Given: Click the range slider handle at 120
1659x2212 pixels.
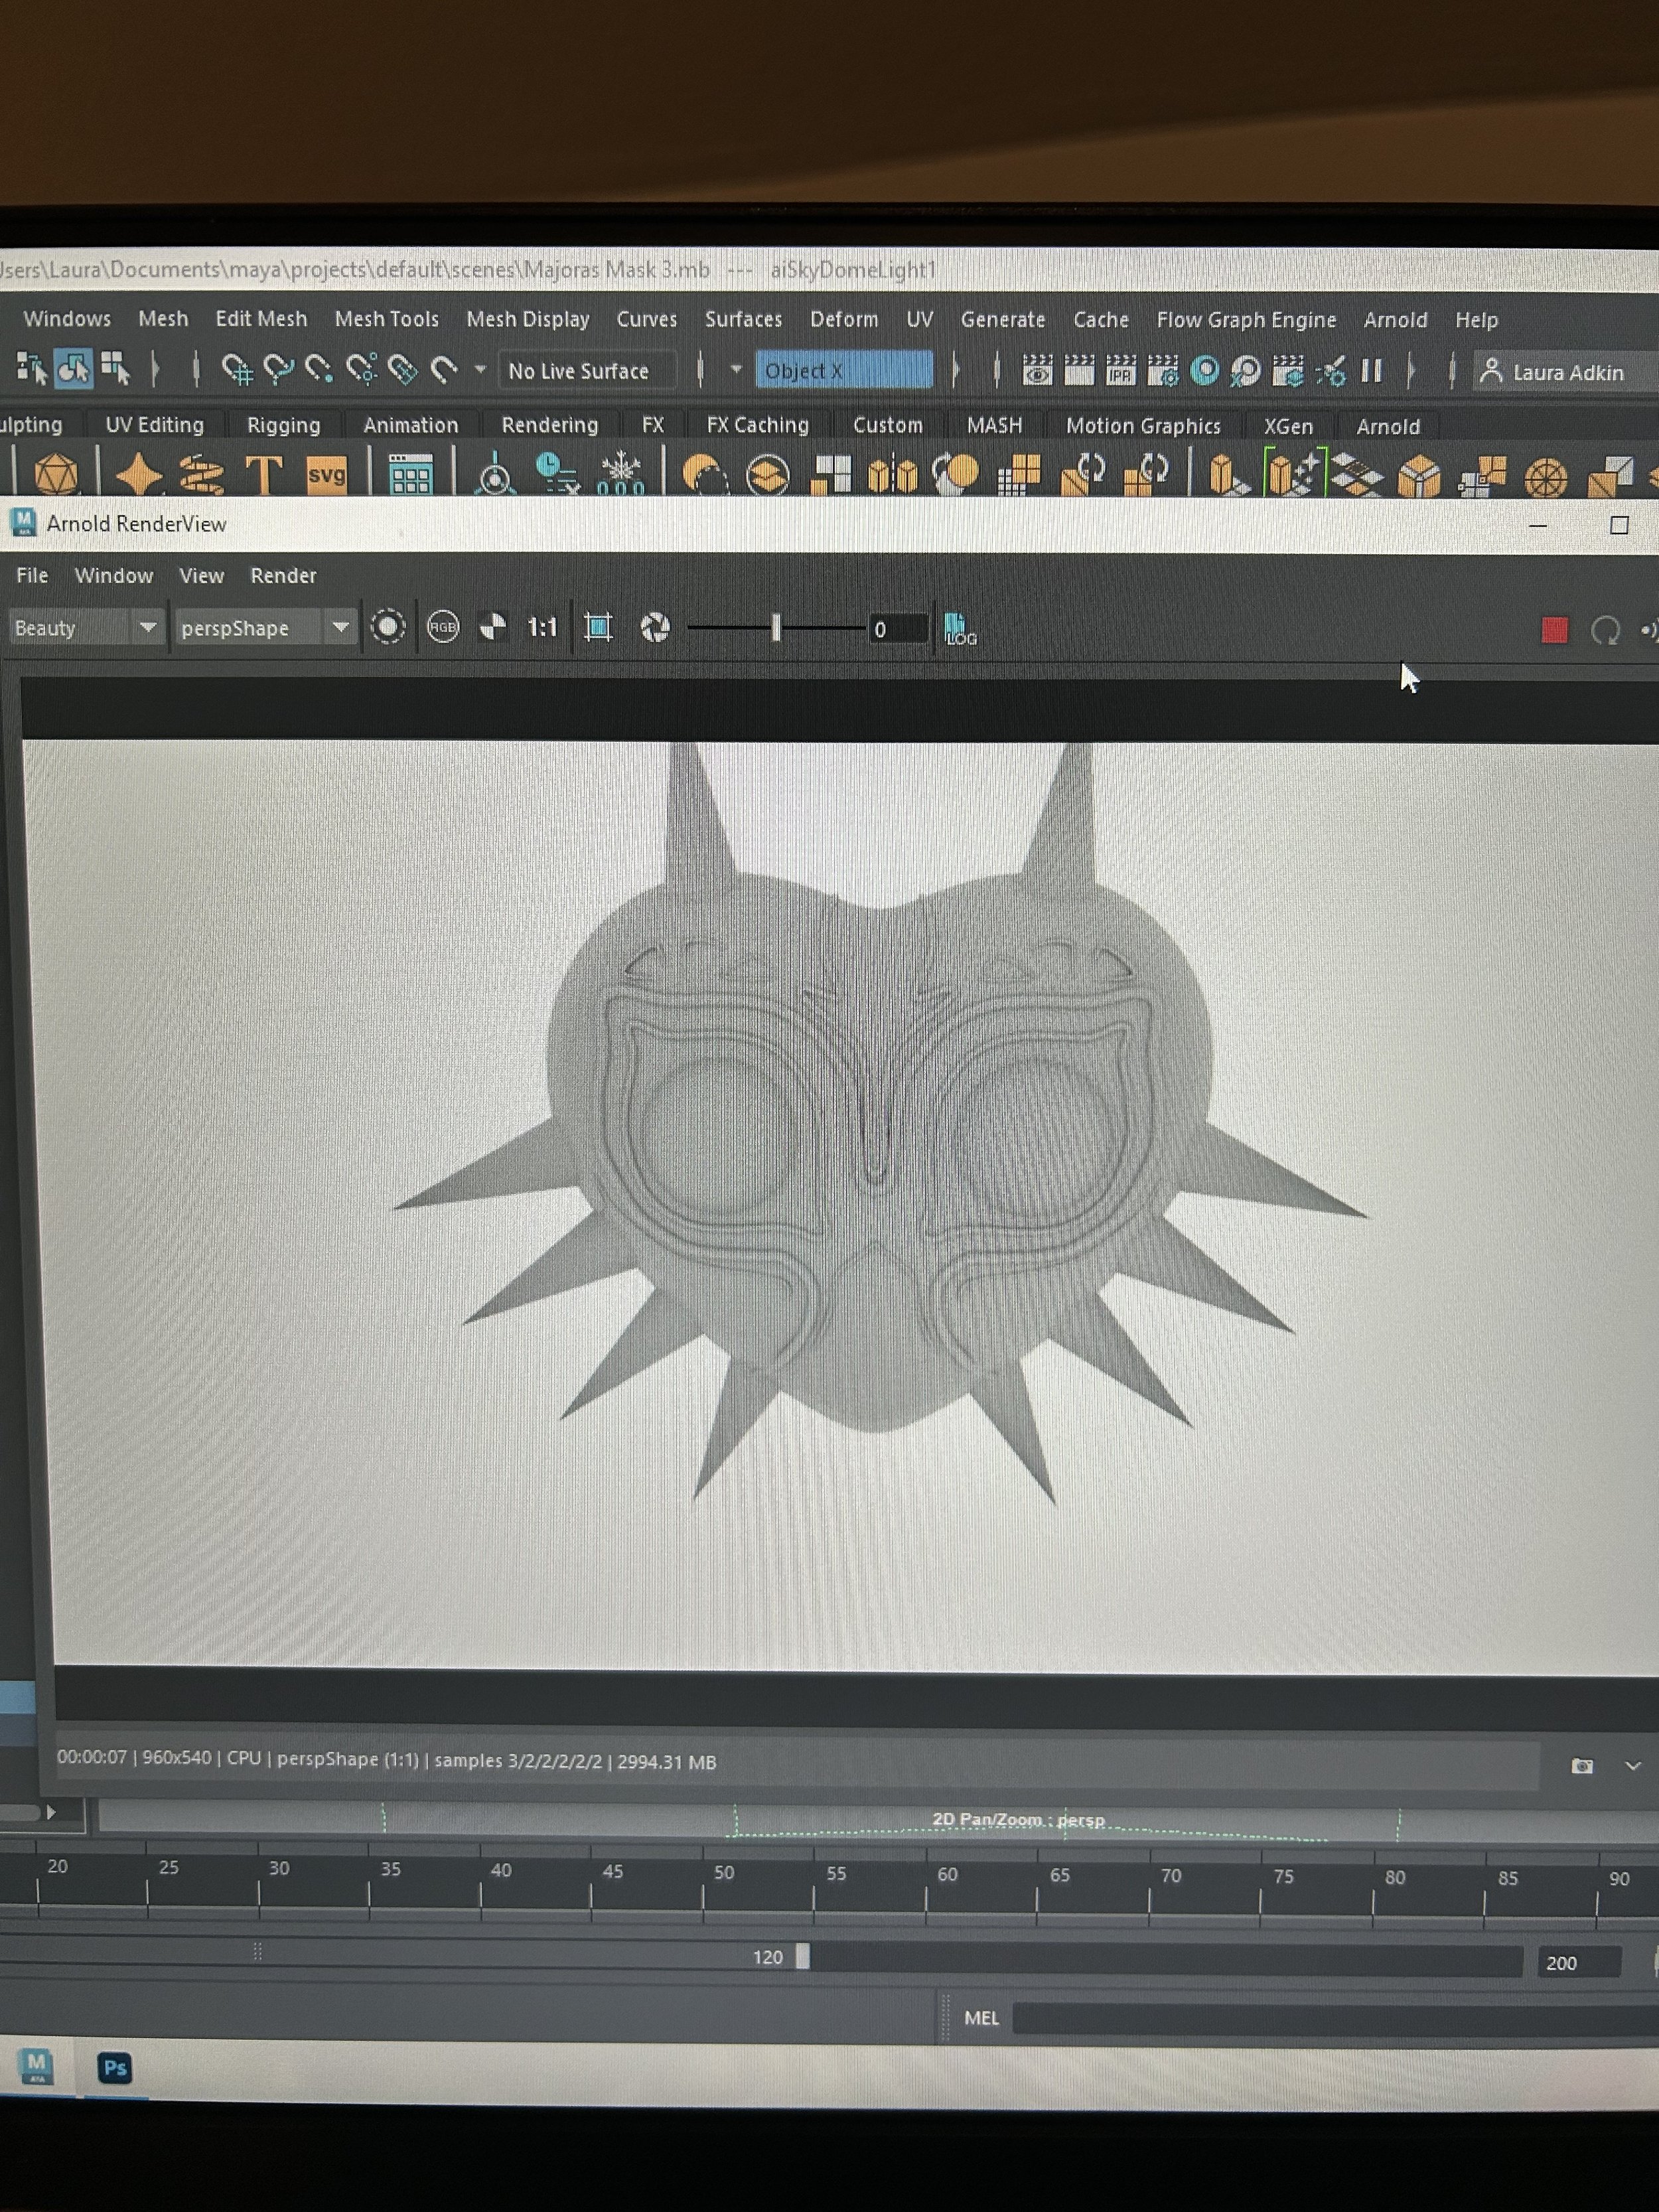Looking at the screenshot, I should (802, 1956).
